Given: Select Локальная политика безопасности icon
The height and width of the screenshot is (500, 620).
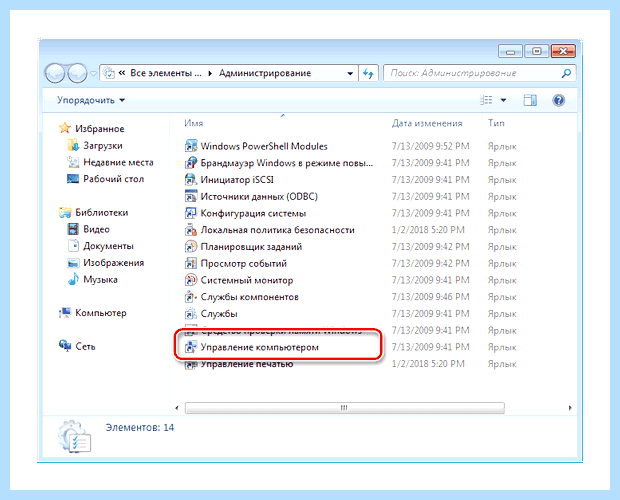Looking at the screenshot, I should pyautogui.click(x=191, y=230).
